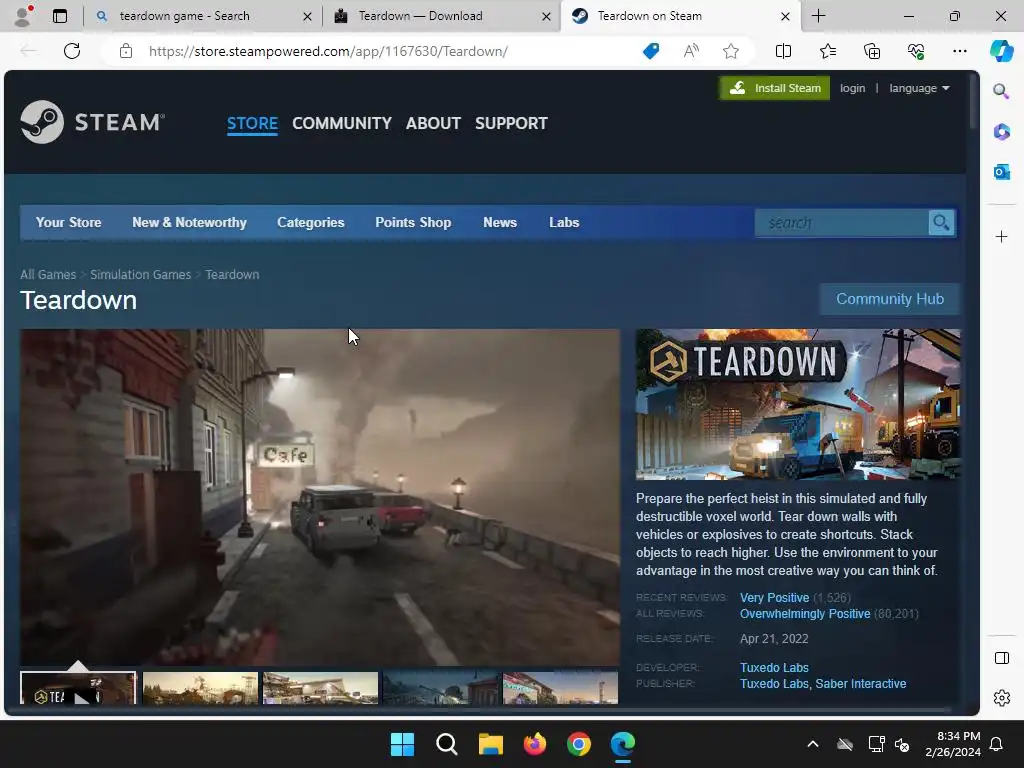Open the notification bell
Screen dimensions: 1024x768
coord(996,744)
